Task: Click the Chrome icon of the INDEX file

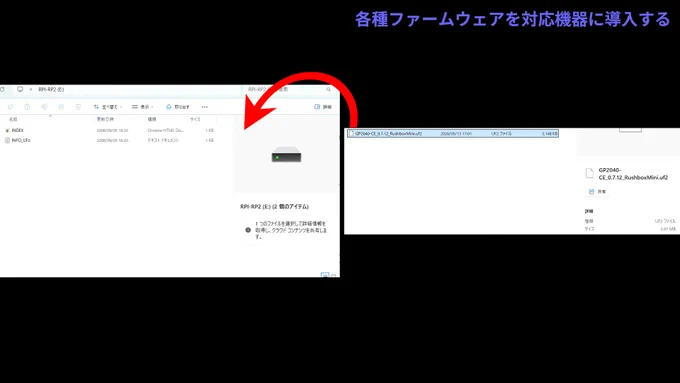Action: click(x=7, y=130)
